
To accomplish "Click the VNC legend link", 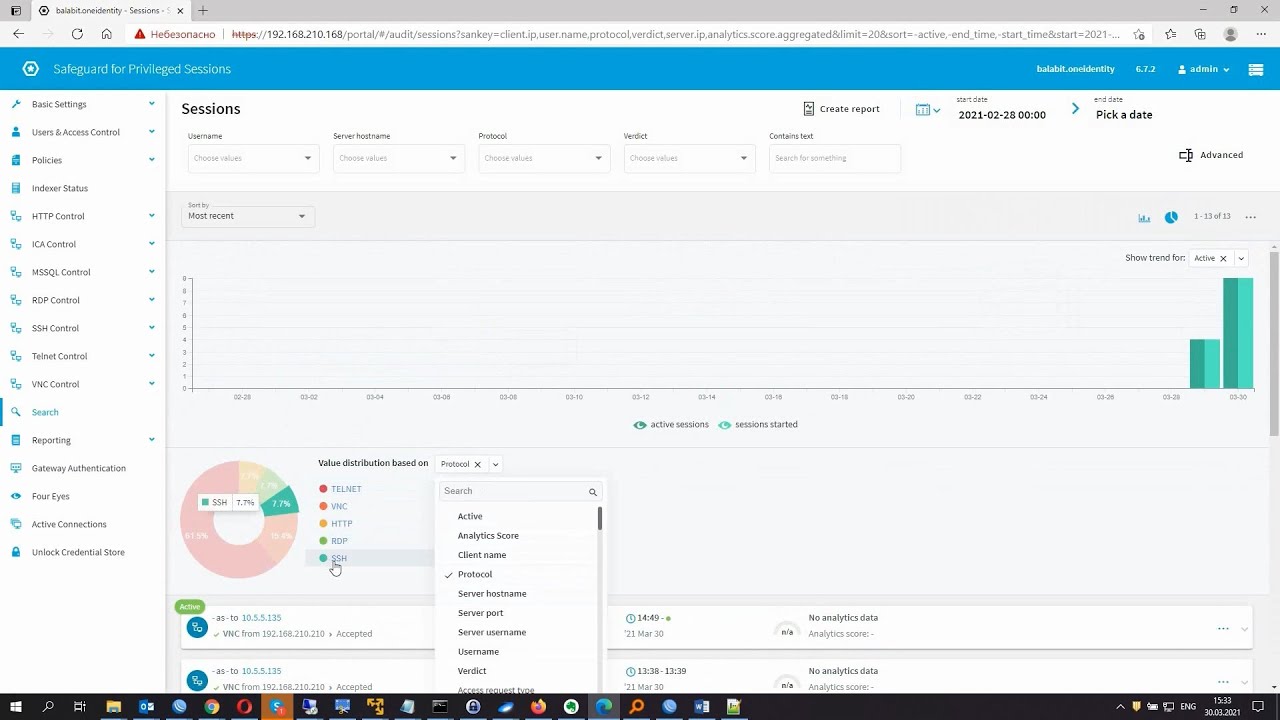I will [339, 506].
